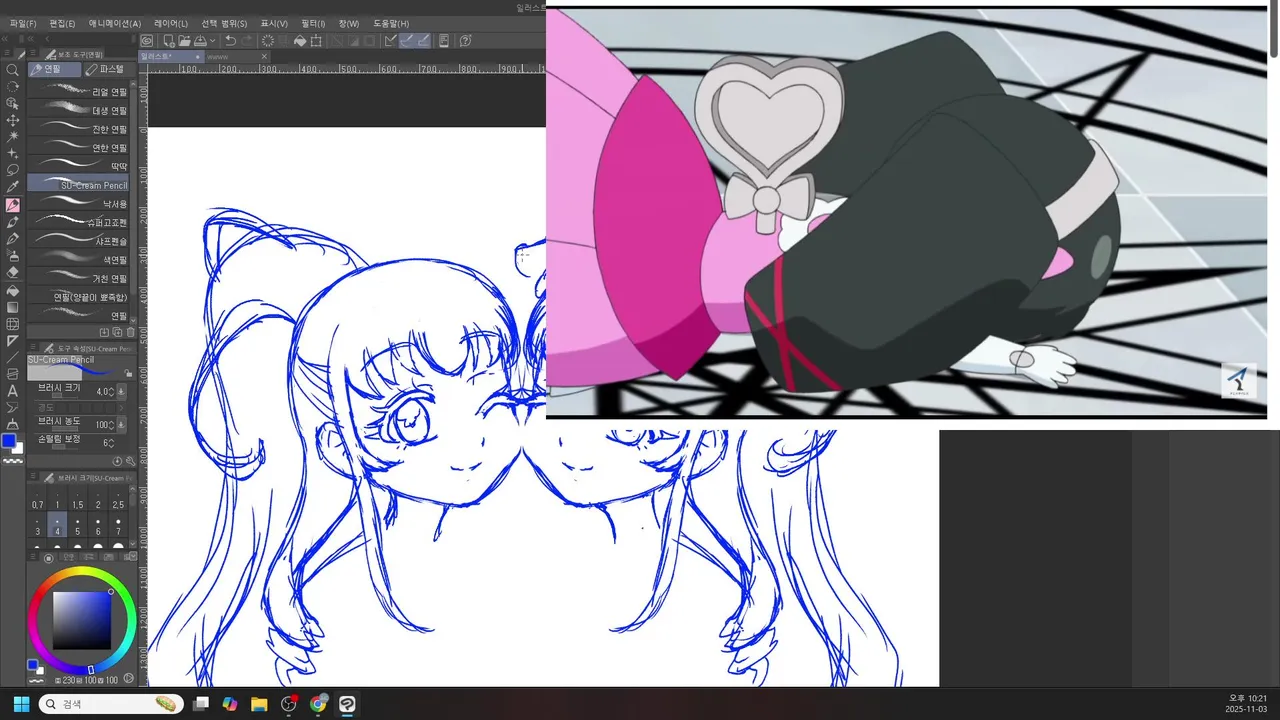Image resolution: width=1280 pixels, height=720 pixels.
Task: Select the Eraser tool
Action: [x=12, y=271]
